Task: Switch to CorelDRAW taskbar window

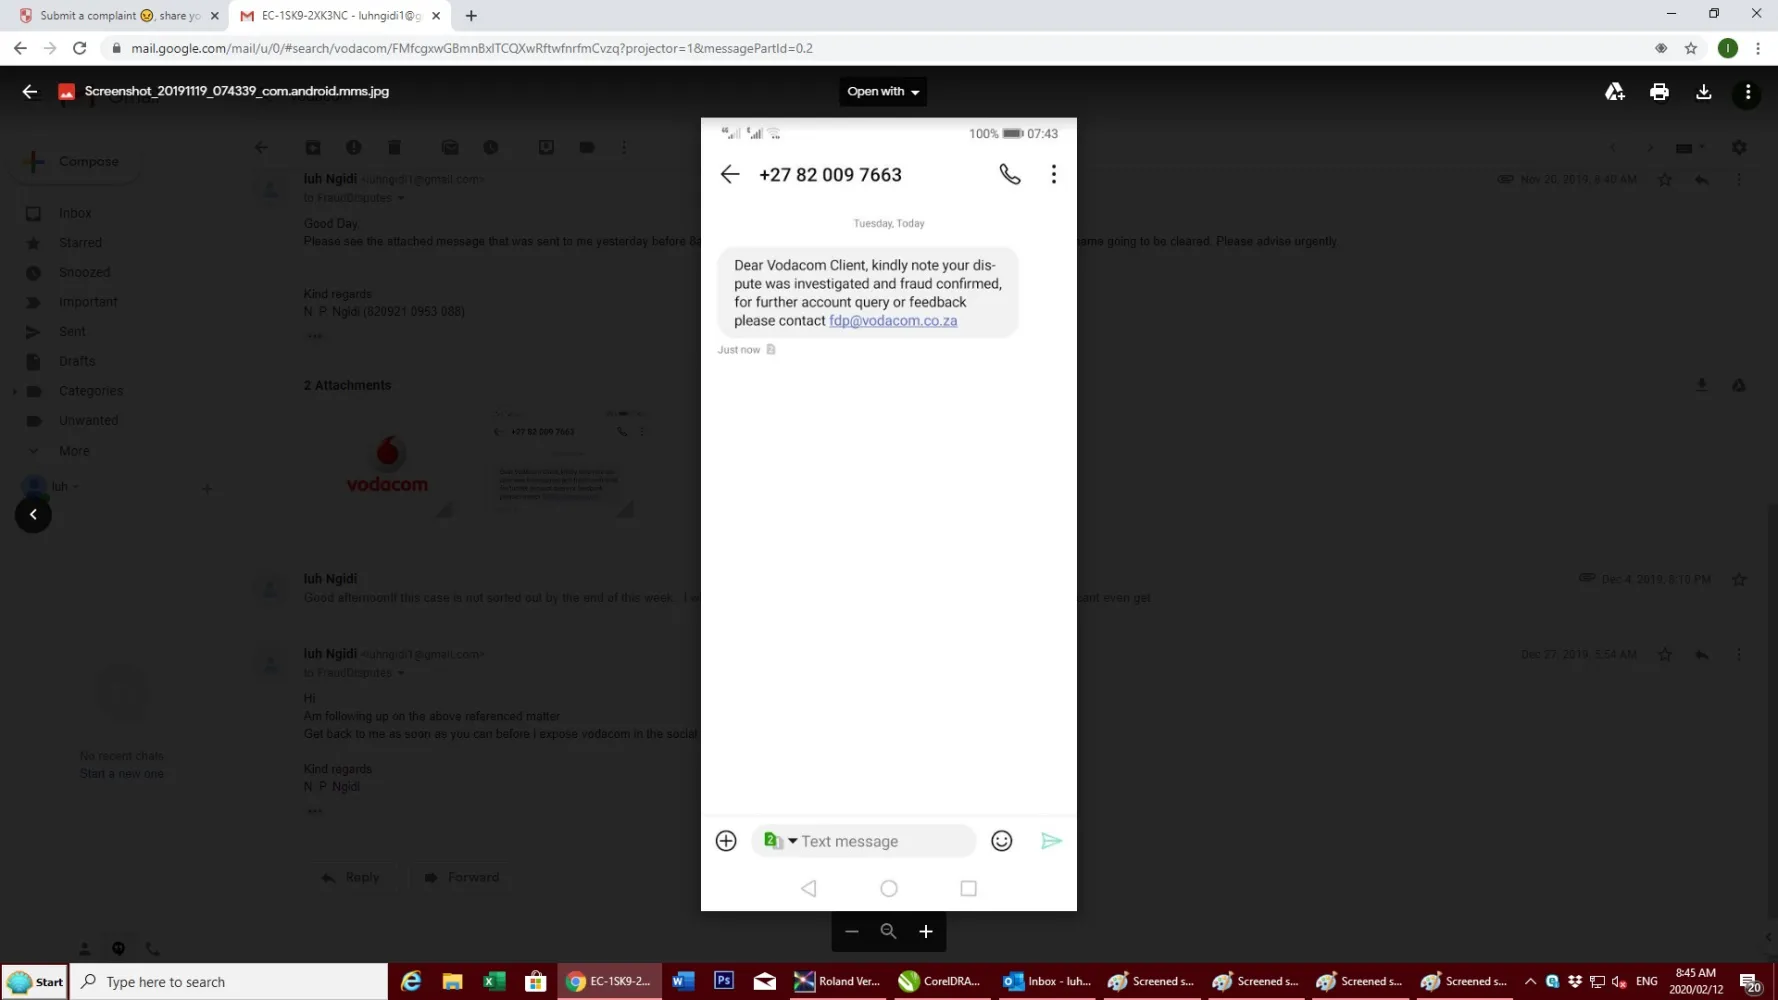Action: [x=941, y=981]
